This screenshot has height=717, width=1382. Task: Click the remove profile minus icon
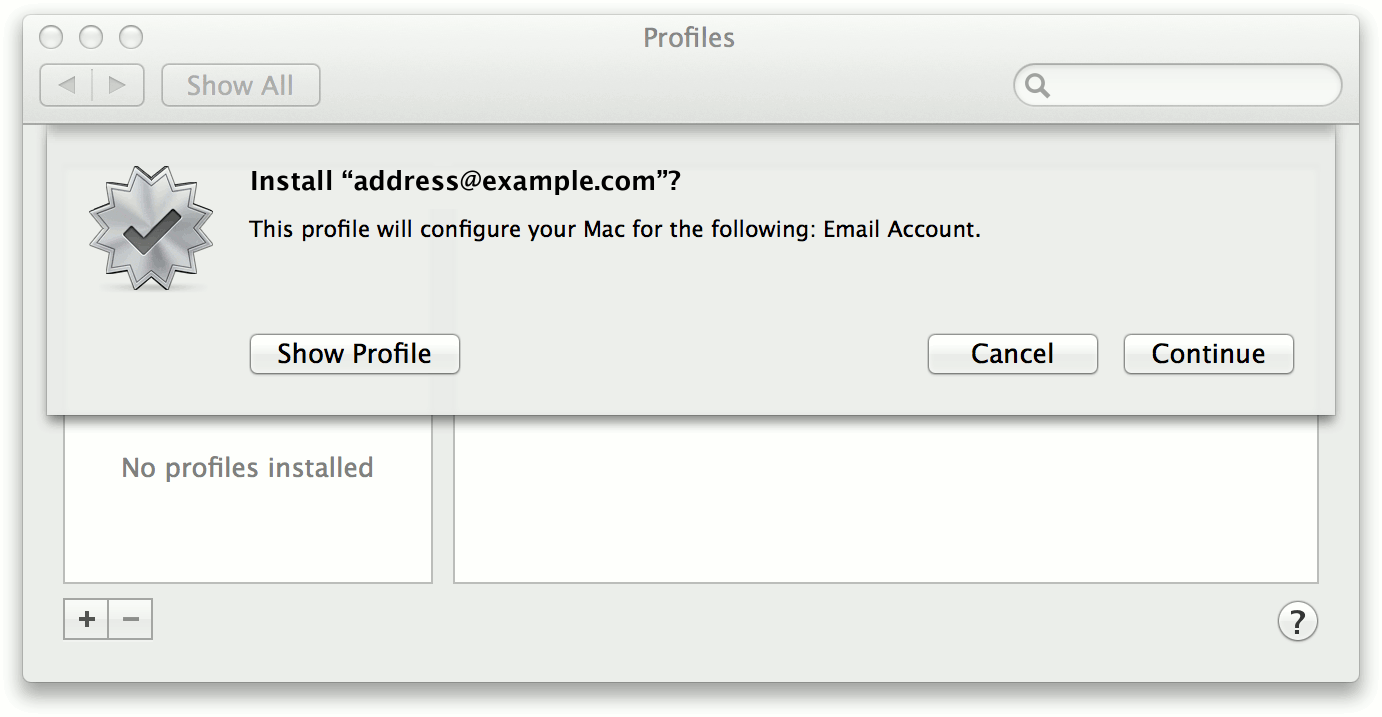click(130, 619)
